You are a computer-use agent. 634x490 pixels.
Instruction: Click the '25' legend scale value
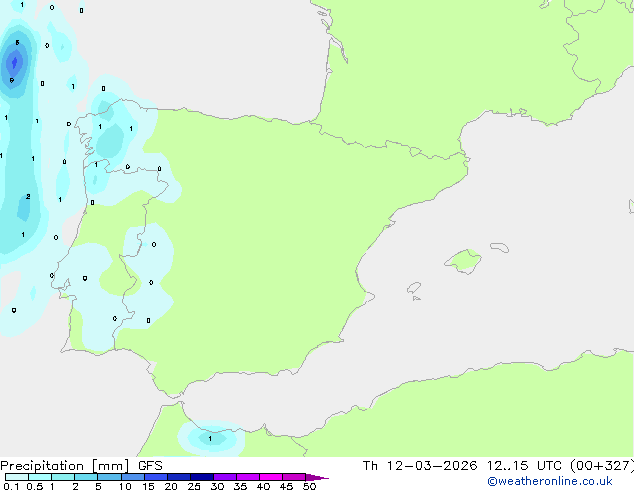pos(194,486)
